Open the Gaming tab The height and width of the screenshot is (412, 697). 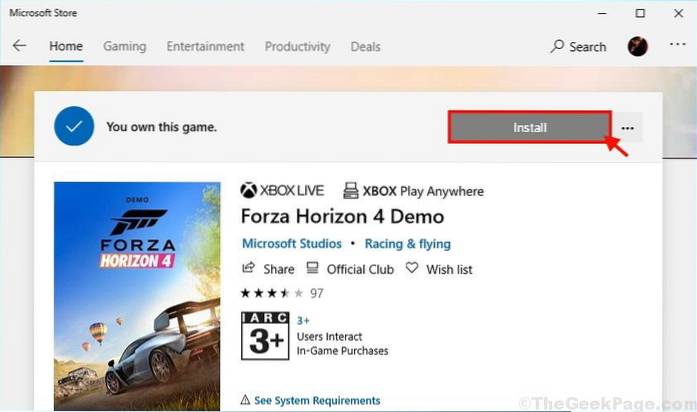pyautogui.click(x=124, y=47)
